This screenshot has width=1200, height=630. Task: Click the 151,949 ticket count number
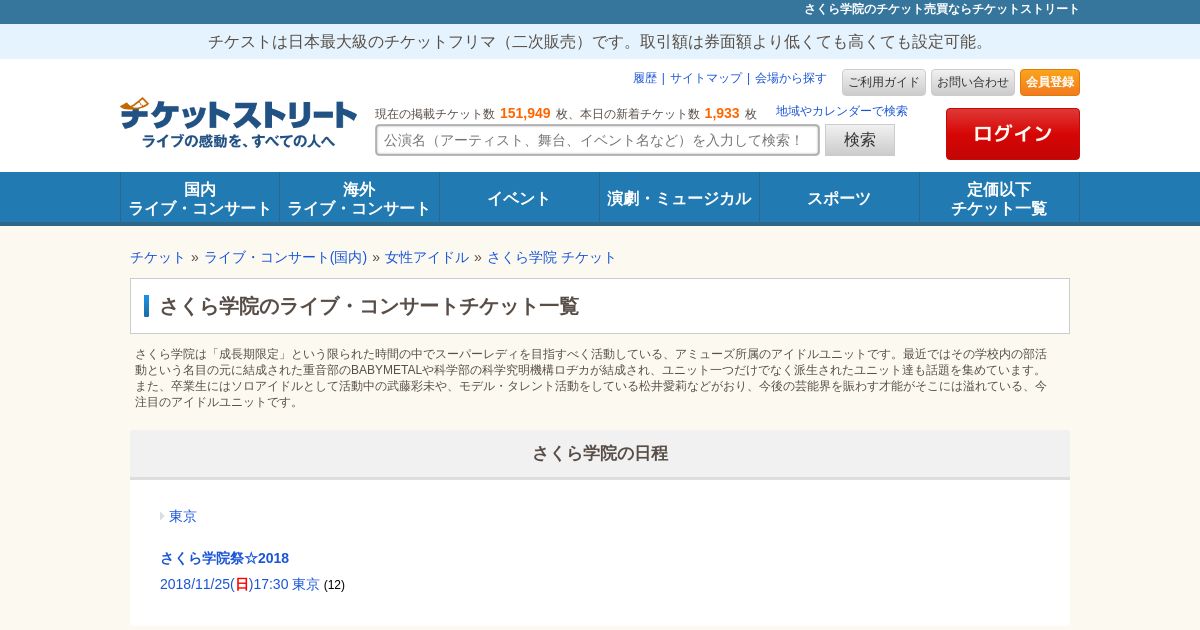tap(525, 113)
